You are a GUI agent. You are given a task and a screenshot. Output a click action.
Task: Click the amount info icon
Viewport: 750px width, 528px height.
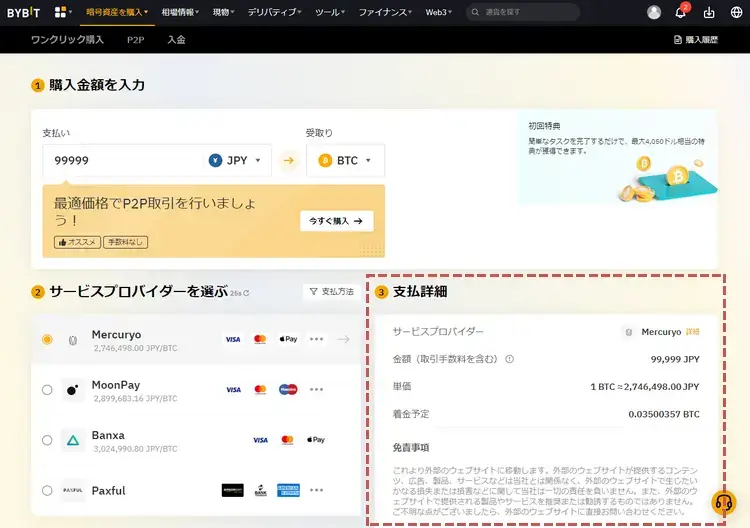[x=509, y=359]
